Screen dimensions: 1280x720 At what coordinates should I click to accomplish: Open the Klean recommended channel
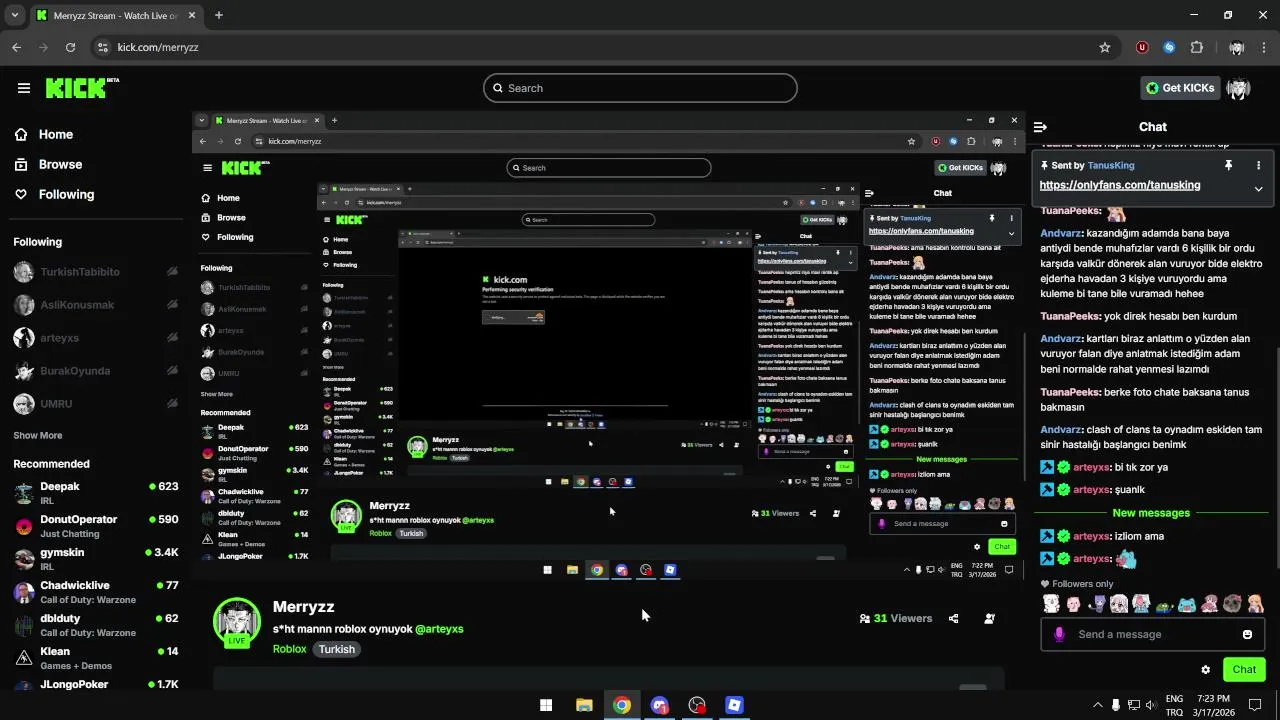pos(96,658)
